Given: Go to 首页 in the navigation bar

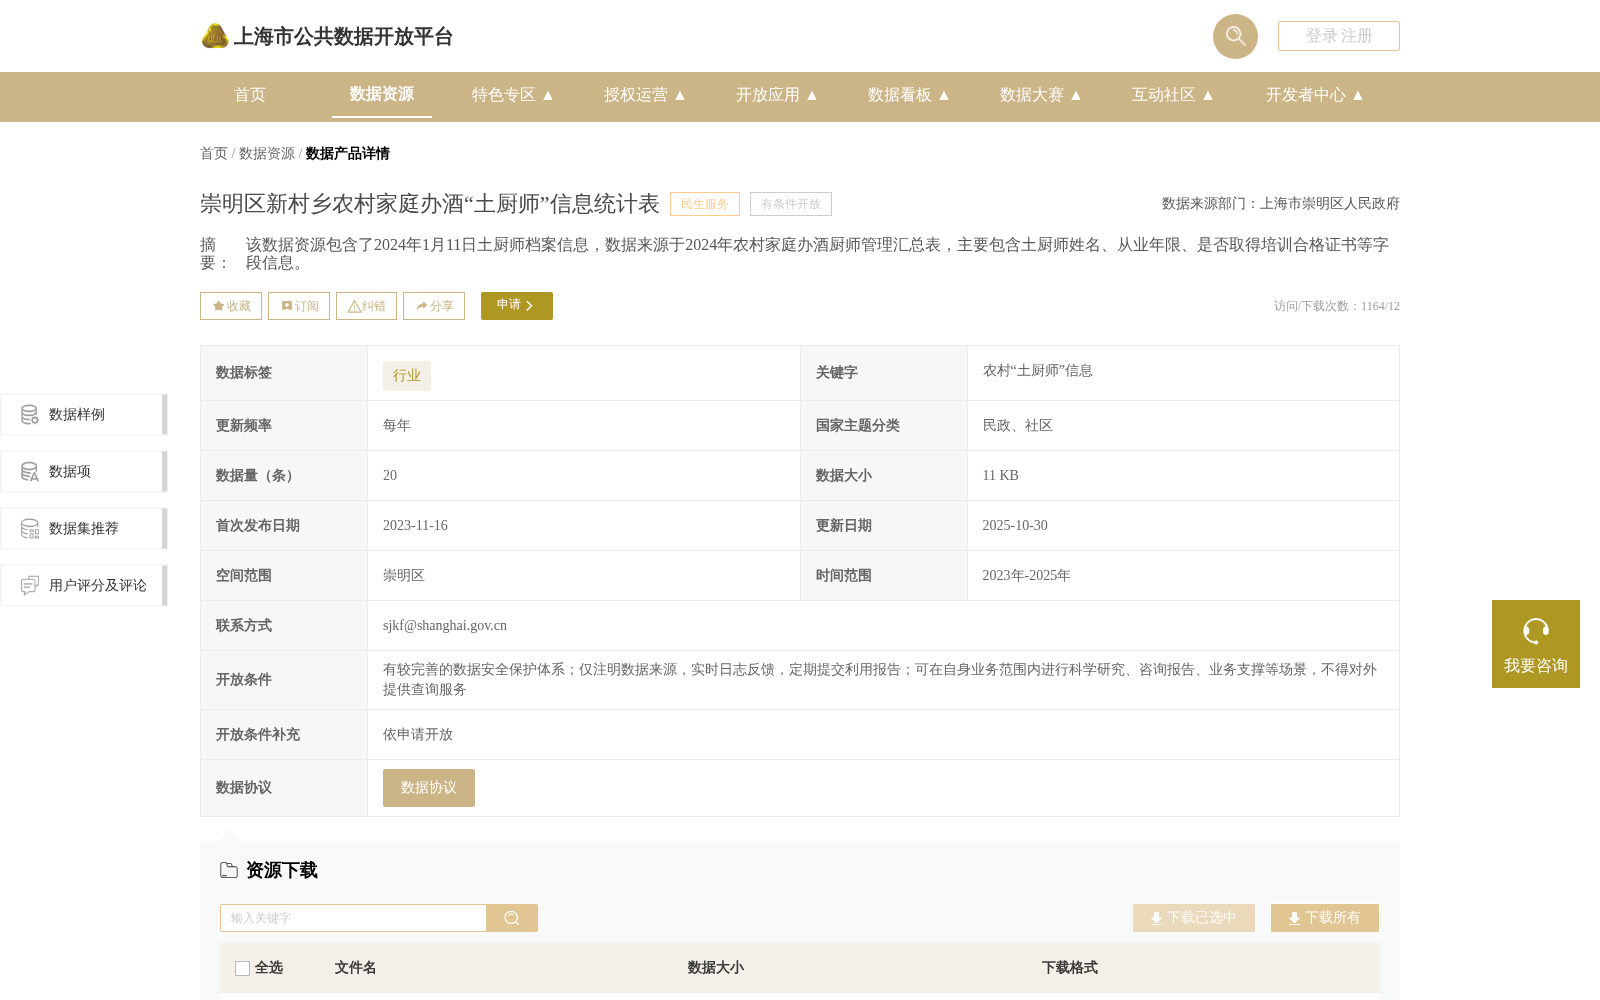Looking at the screenshot, I should [x=250, y=95].
